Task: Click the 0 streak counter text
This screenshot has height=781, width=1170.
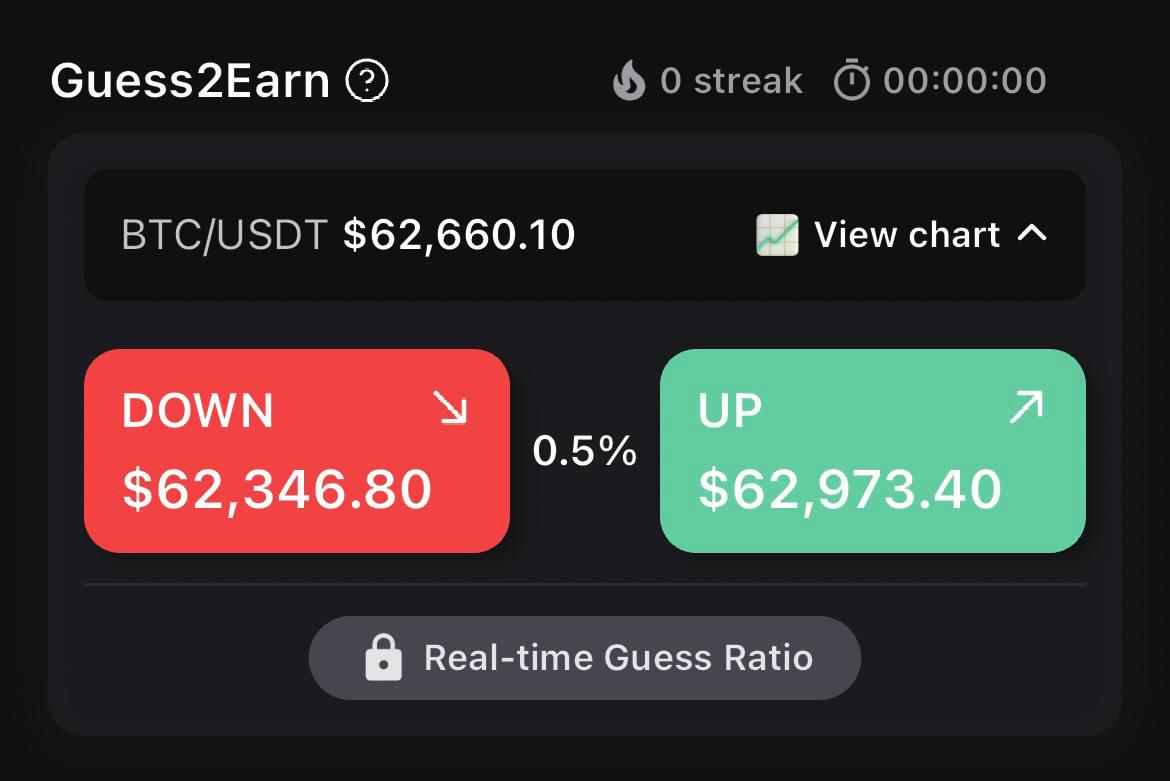Action: [731, 81]
